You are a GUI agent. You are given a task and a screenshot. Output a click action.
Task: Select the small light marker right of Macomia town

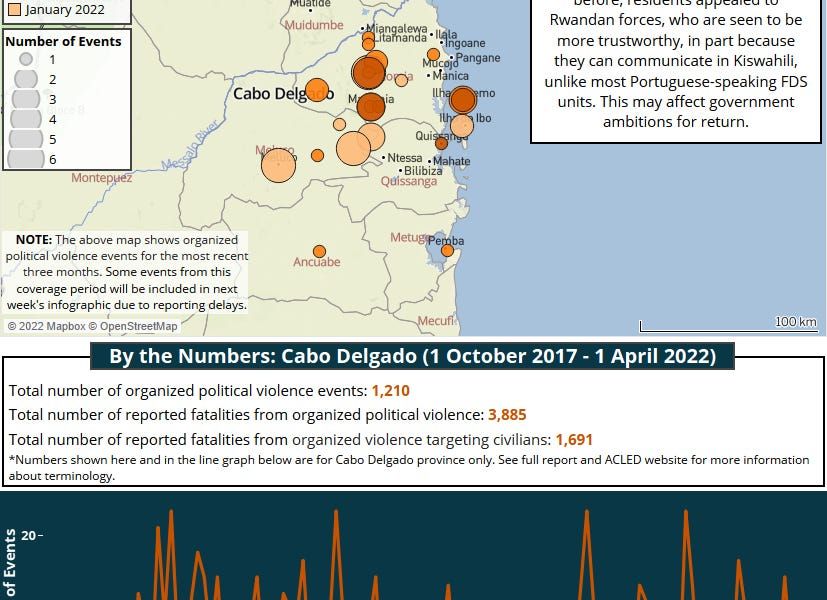pyautogui.click(x=401, y=80)
